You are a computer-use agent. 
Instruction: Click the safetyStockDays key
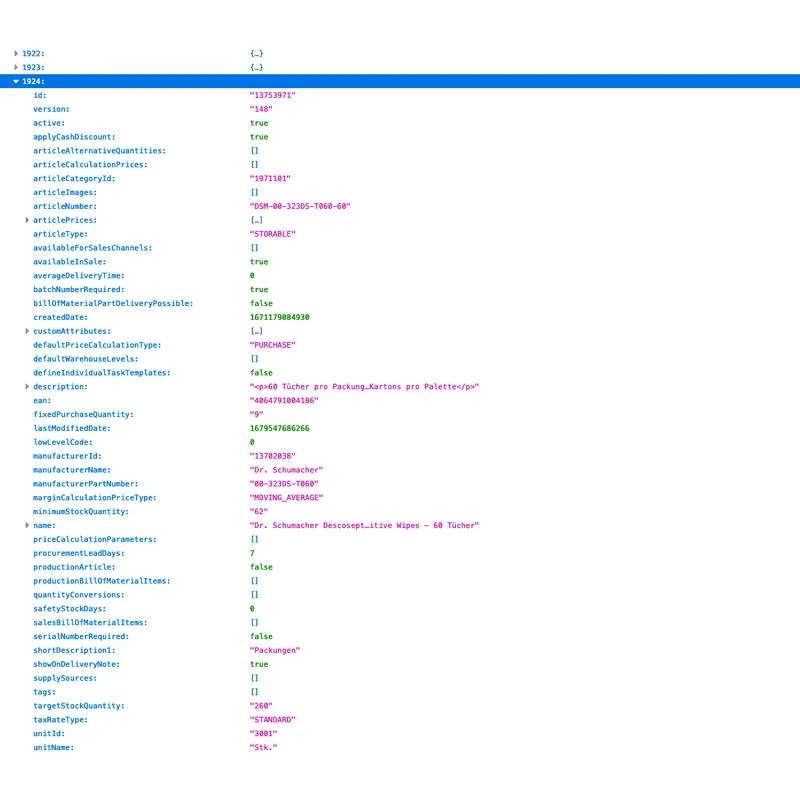click(x=70, y=609)
